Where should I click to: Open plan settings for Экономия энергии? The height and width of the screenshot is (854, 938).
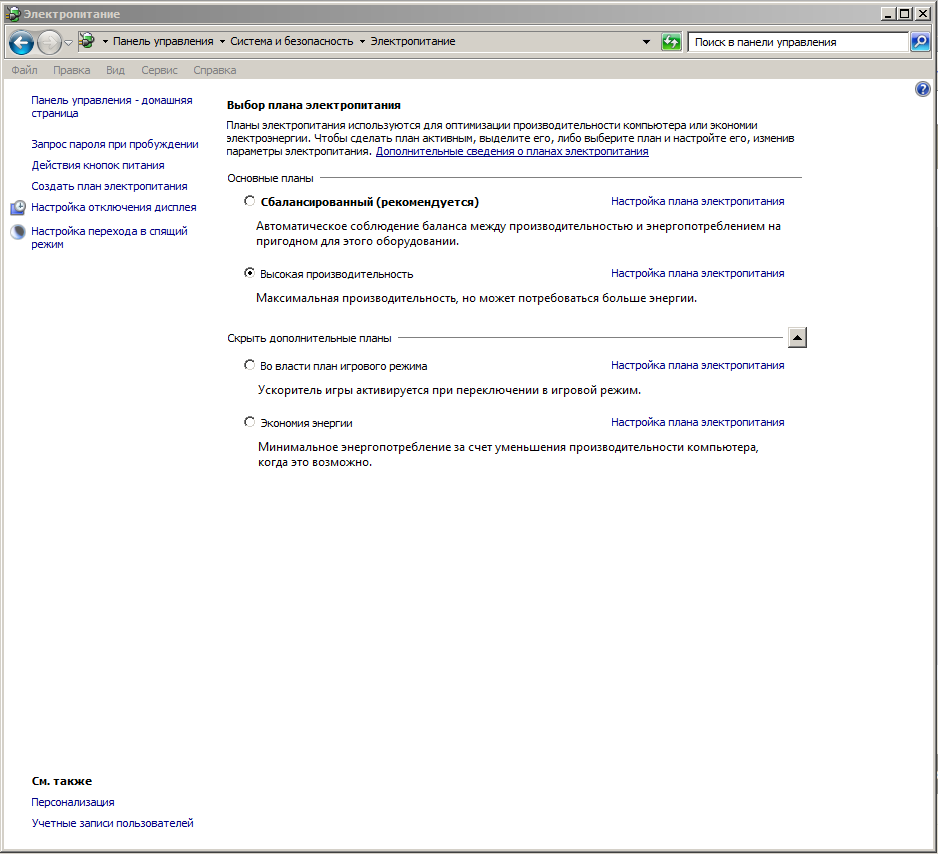click(x=698, y=422)
